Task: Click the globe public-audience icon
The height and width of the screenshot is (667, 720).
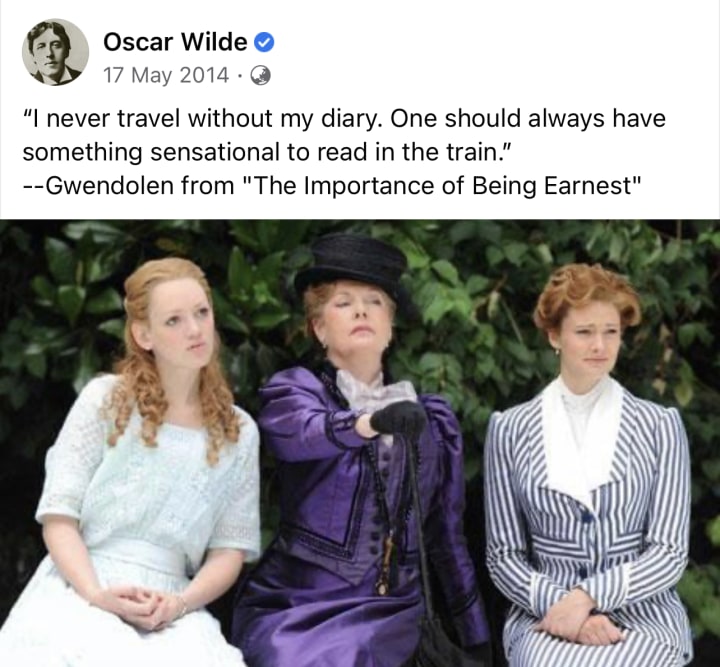Action: [260, 75]
